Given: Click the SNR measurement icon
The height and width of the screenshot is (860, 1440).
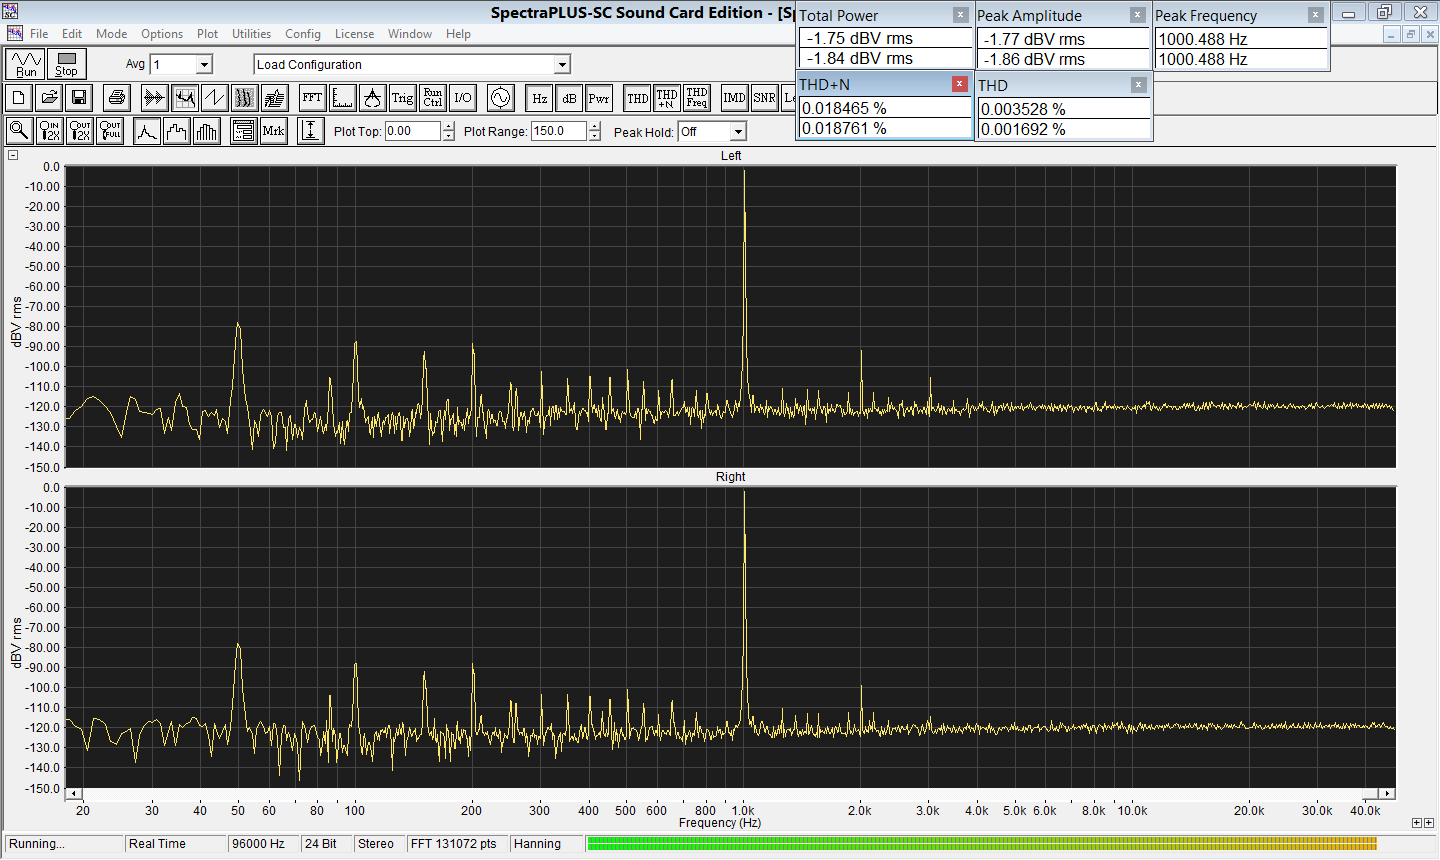Looking at the screenshot, I should pyautogui.click(x=764, y=98).
